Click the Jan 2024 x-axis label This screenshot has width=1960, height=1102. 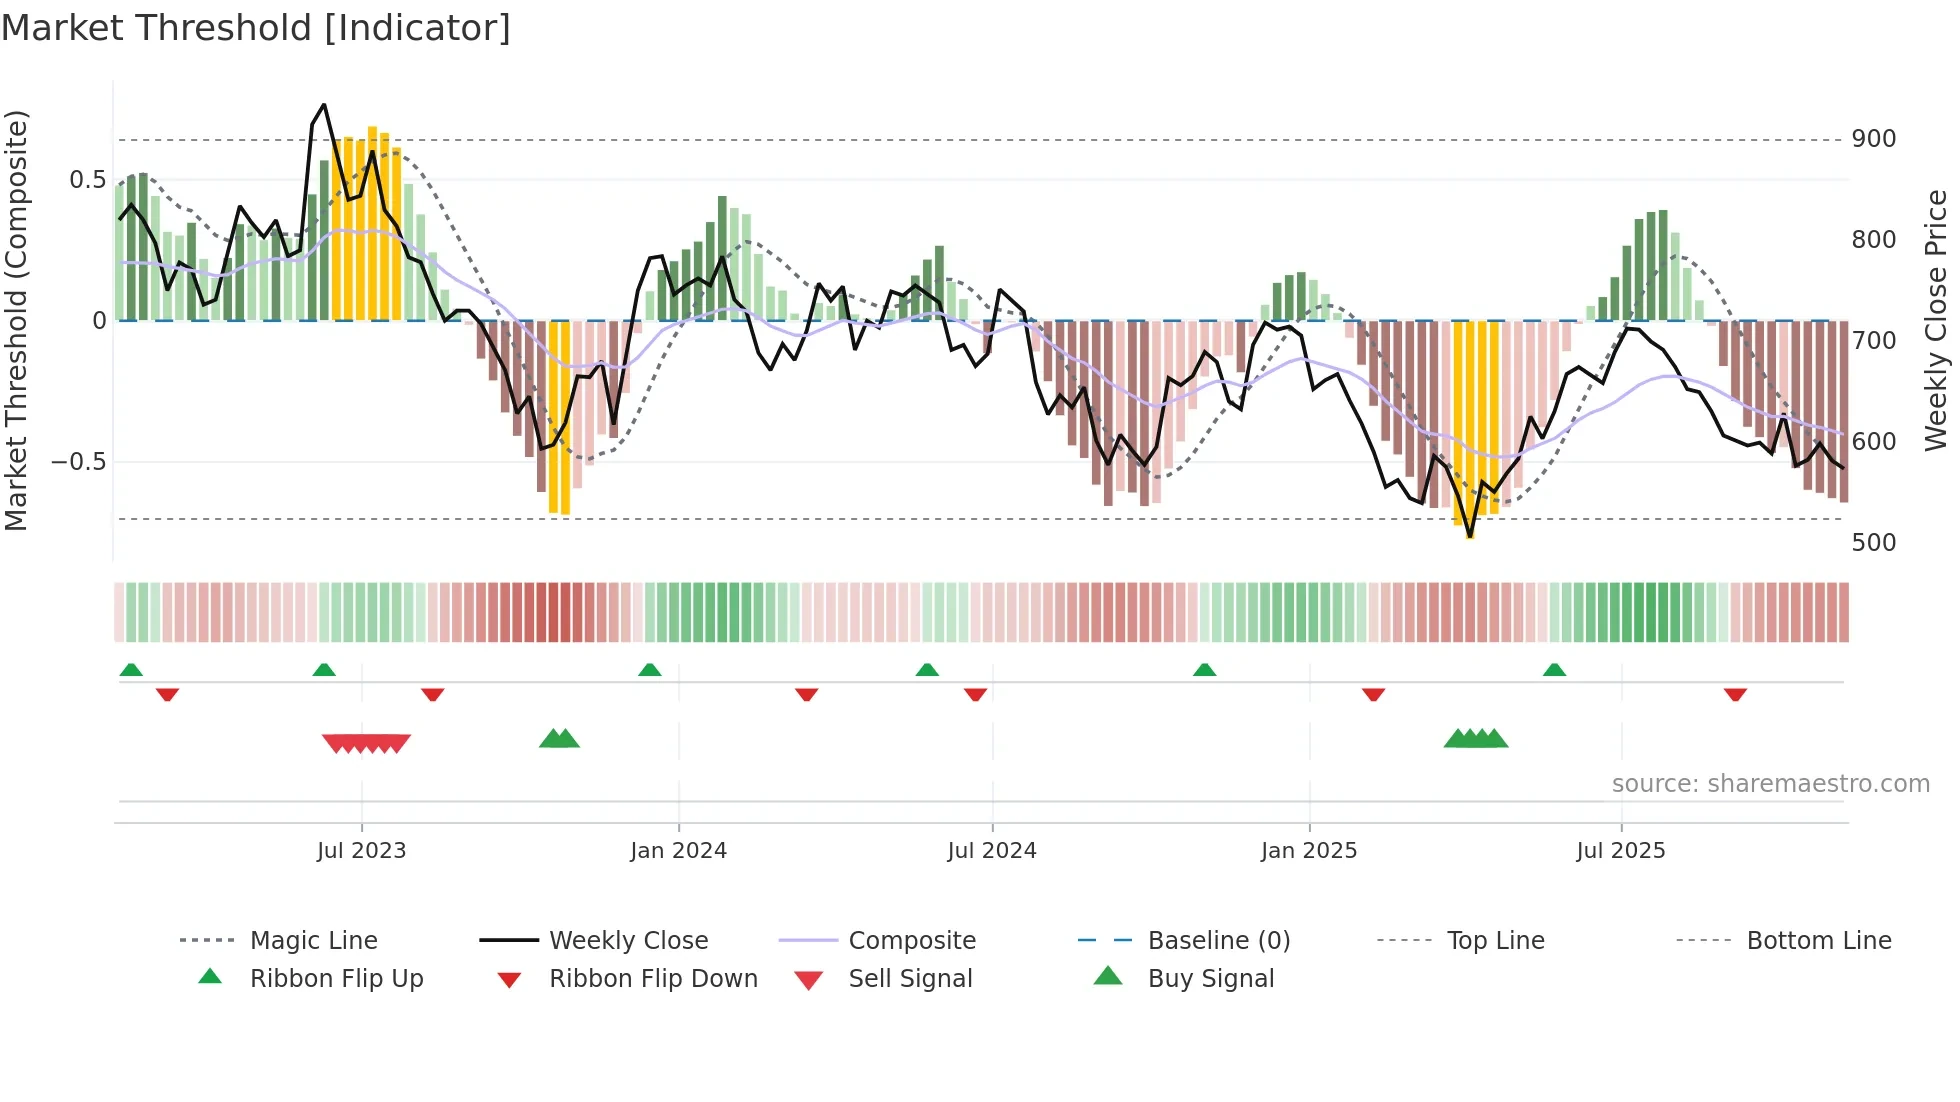678,851
